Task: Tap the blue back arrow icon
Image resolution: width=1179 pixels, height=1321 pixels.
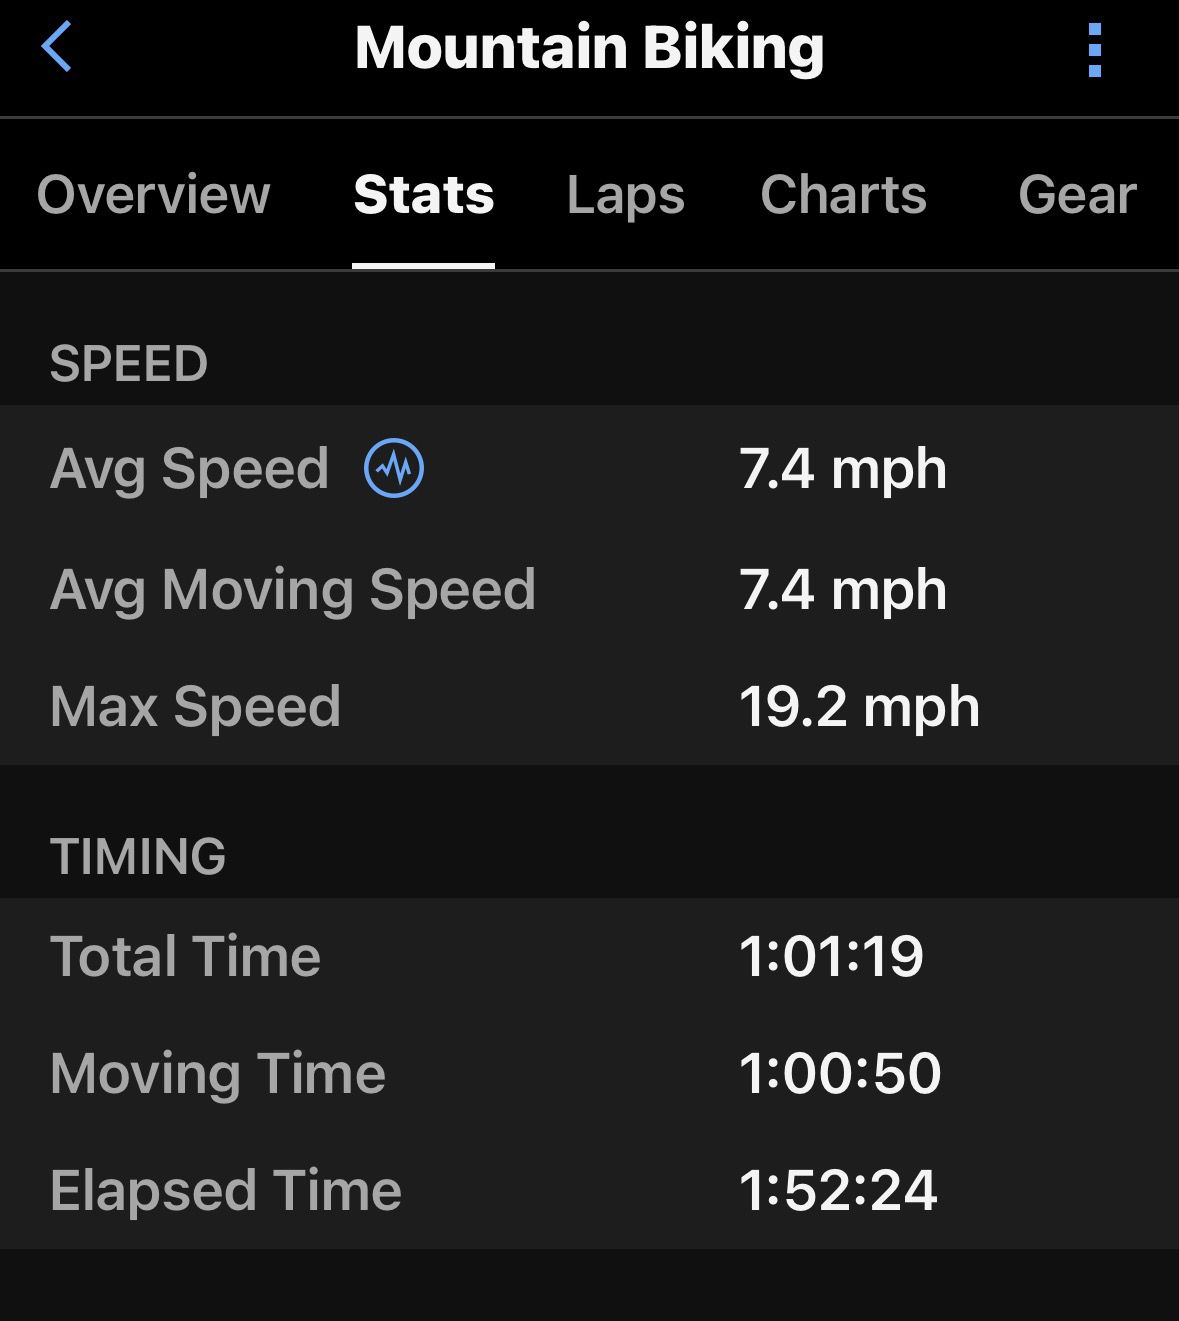Action: click(x=57, y=47)
